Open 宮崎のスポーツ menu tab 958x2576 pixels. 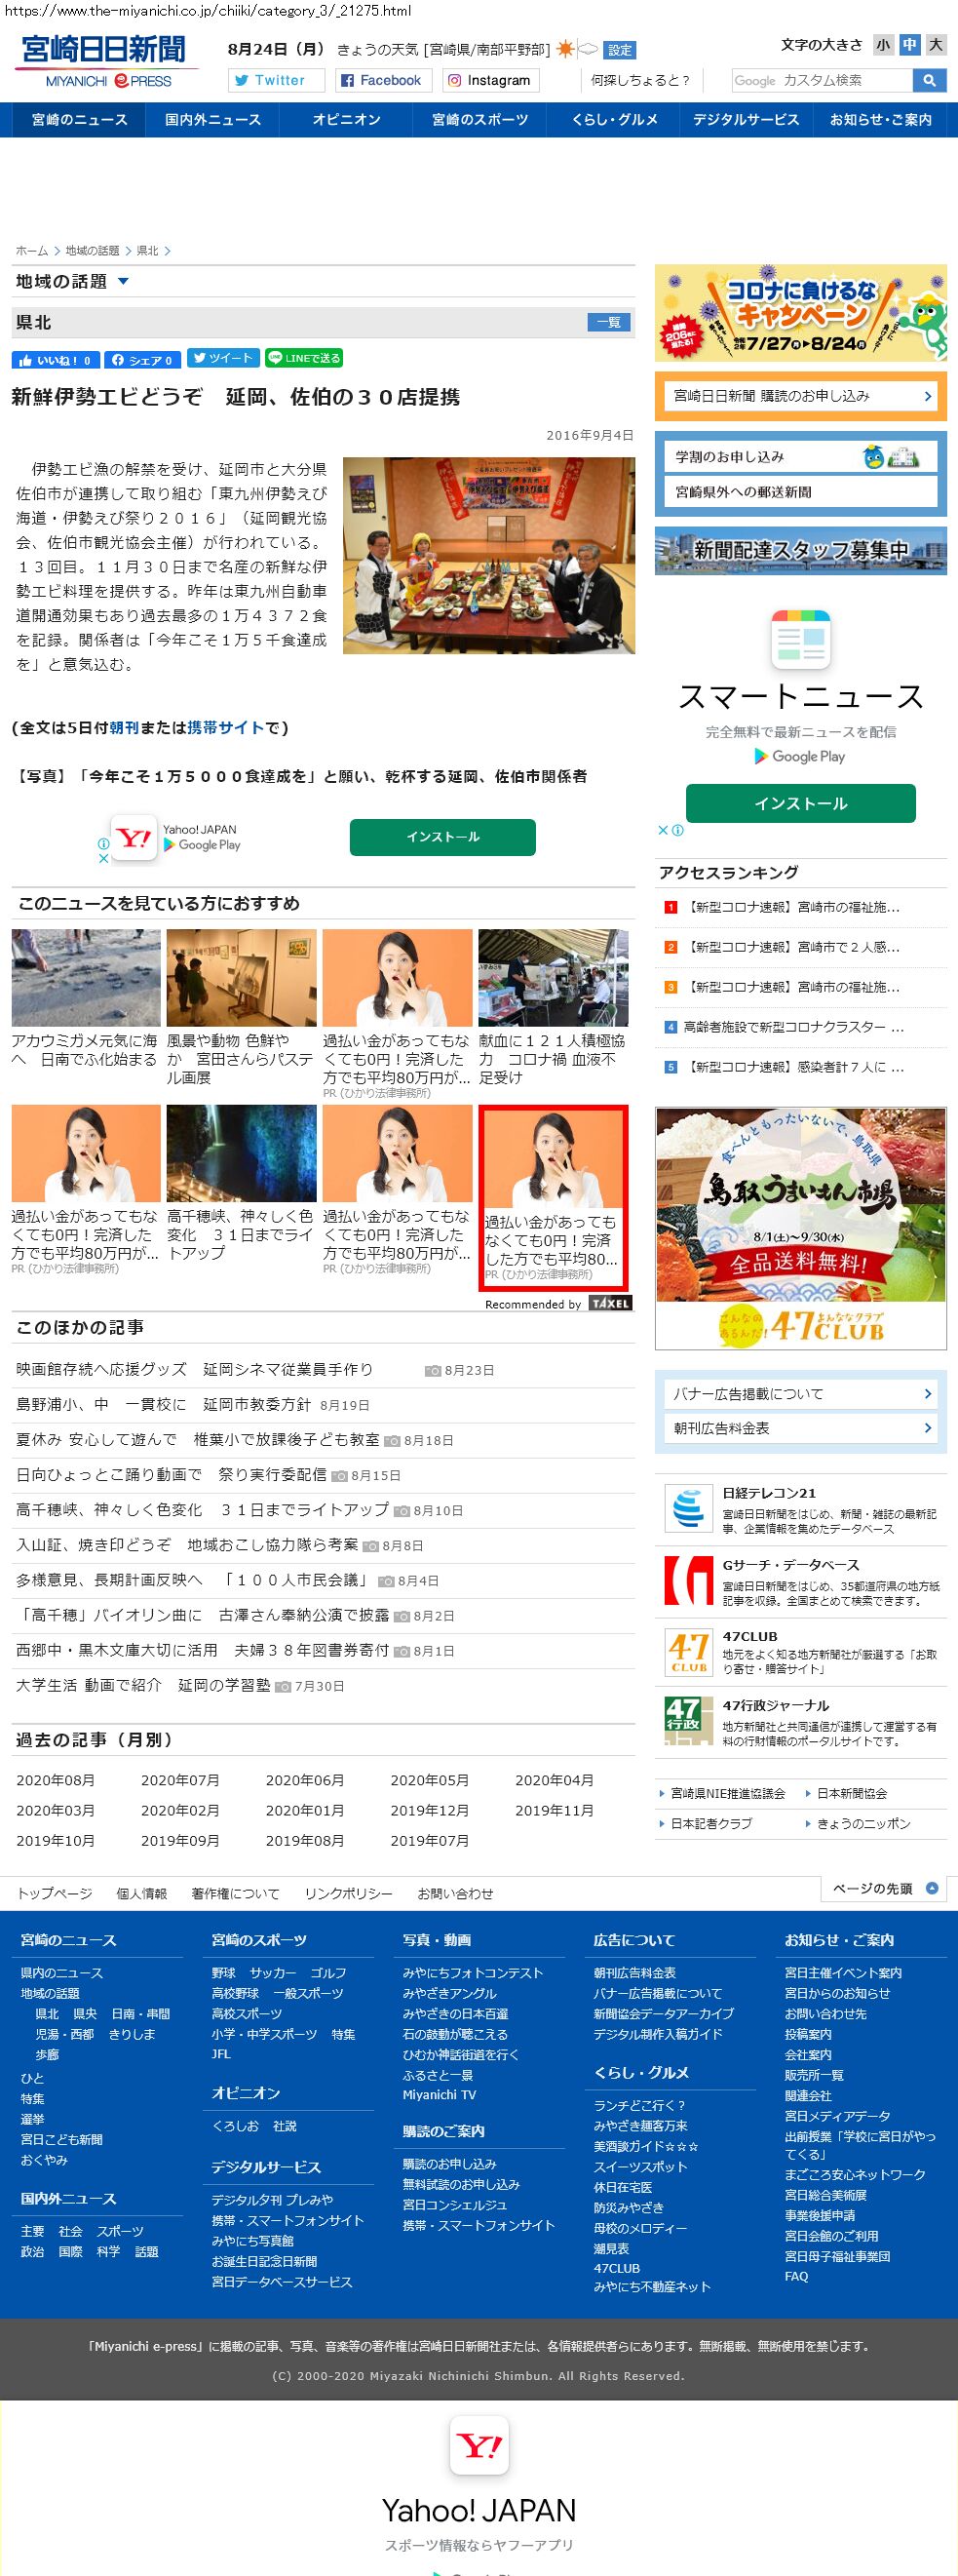click(480, 119)
